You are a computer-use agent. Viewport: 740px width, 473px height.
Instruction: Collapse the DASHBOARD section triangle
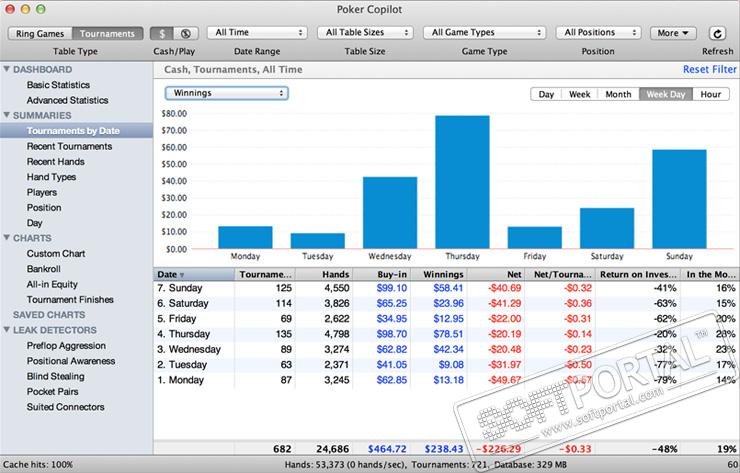point(7,69)
